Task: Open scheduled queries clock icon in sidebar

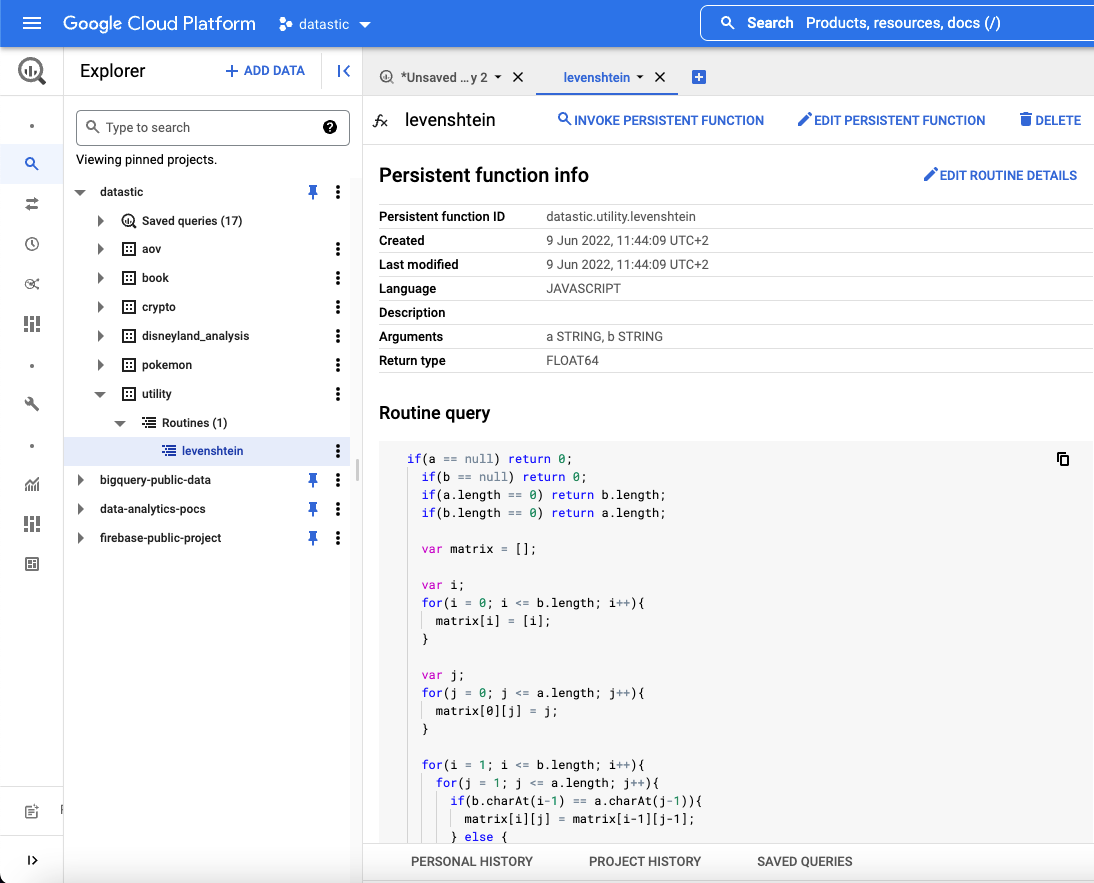Action: pyautogui.click(x=32, y=244)
